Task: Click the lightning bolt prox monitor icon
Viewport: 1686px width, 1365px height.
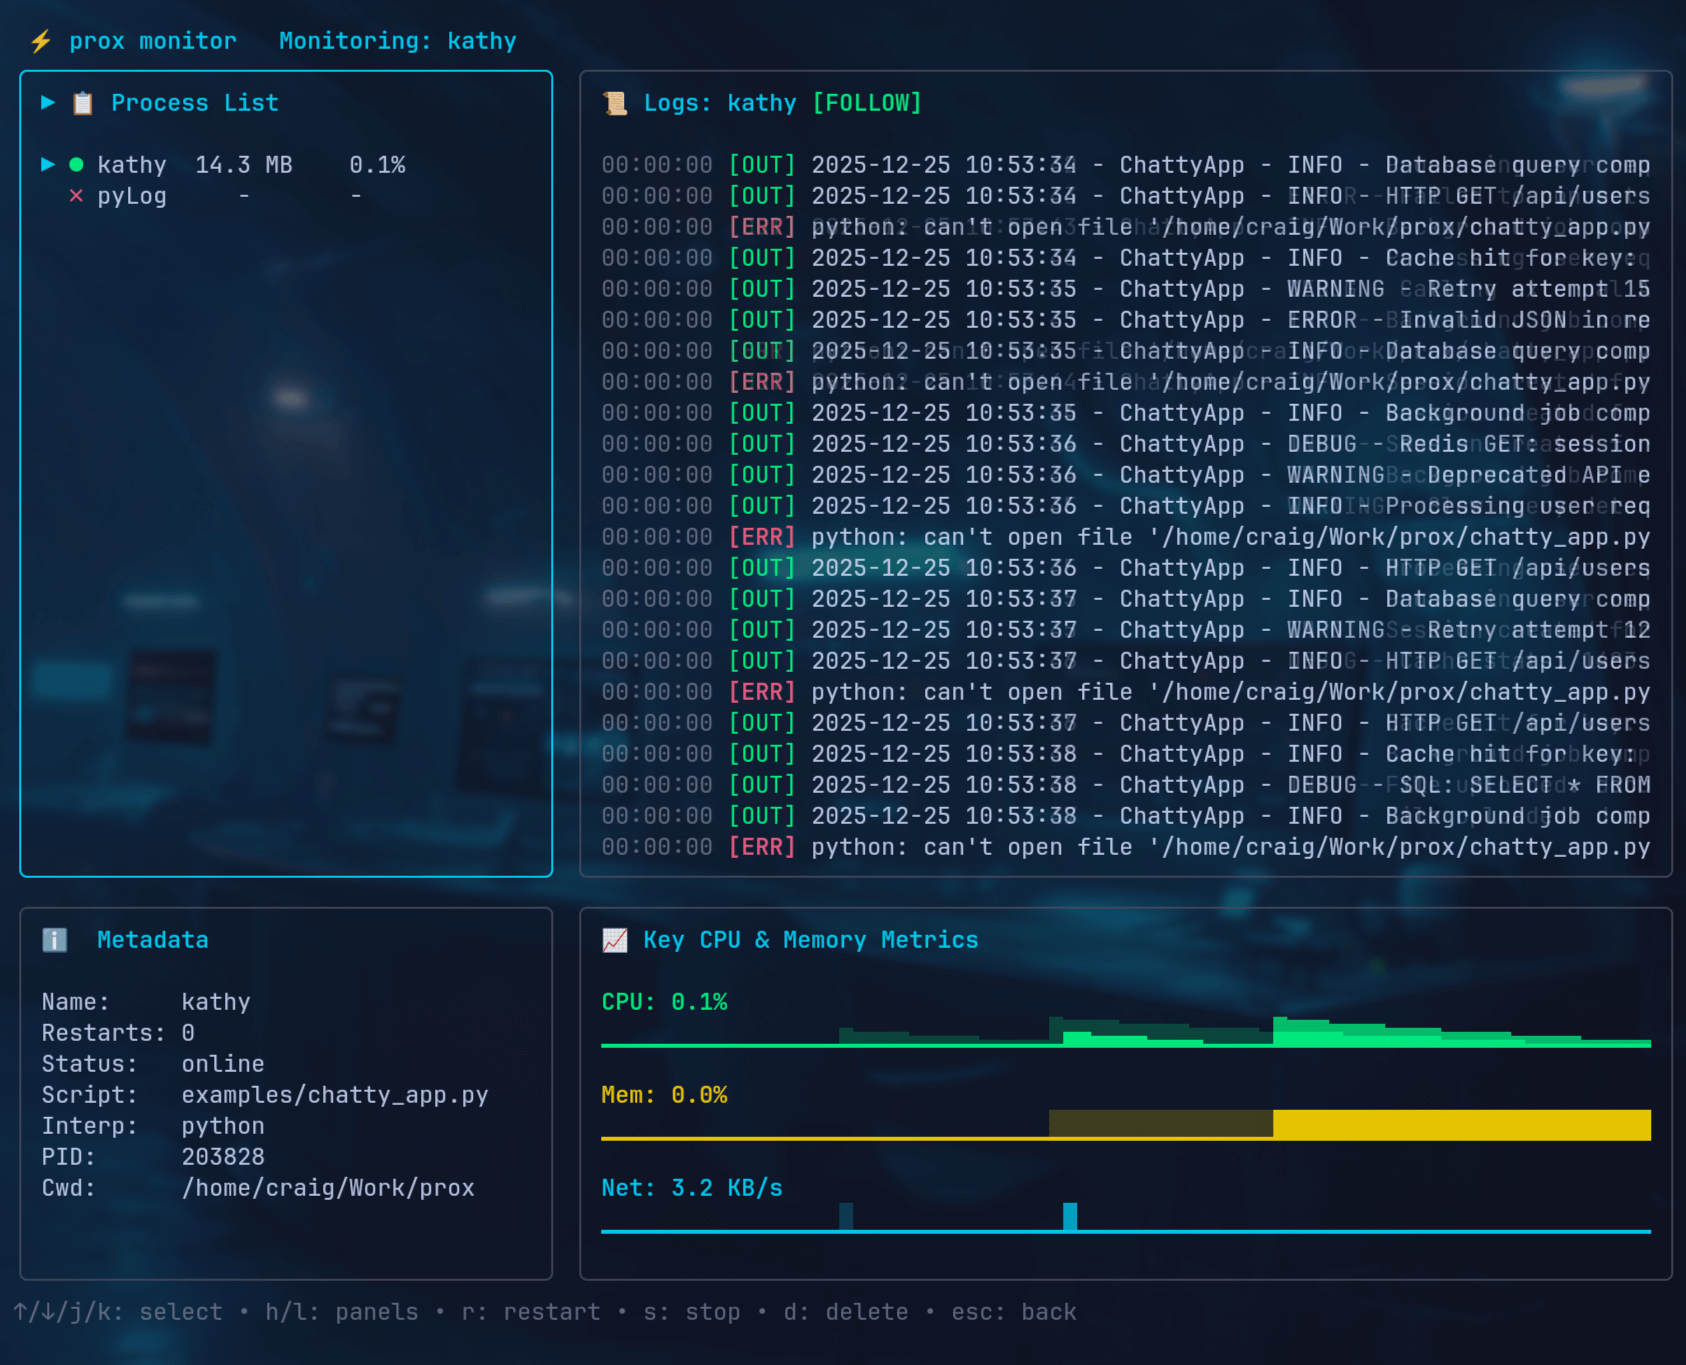Action: [40, 41]
